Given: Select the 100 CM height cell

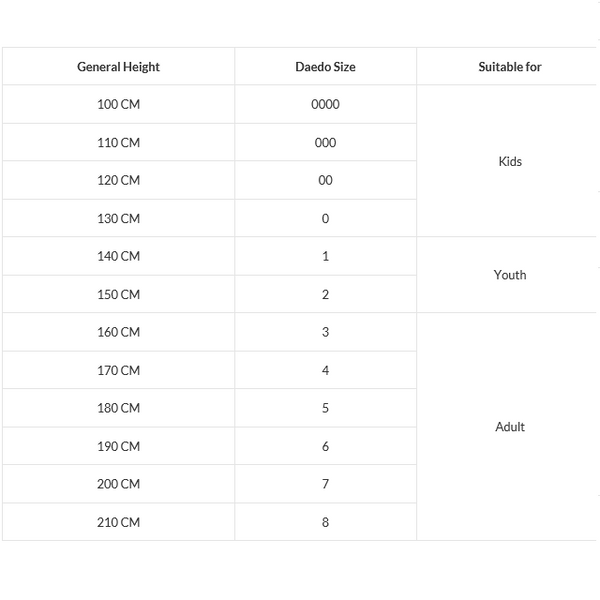Looking at the screenshot, I should (118, 104).
